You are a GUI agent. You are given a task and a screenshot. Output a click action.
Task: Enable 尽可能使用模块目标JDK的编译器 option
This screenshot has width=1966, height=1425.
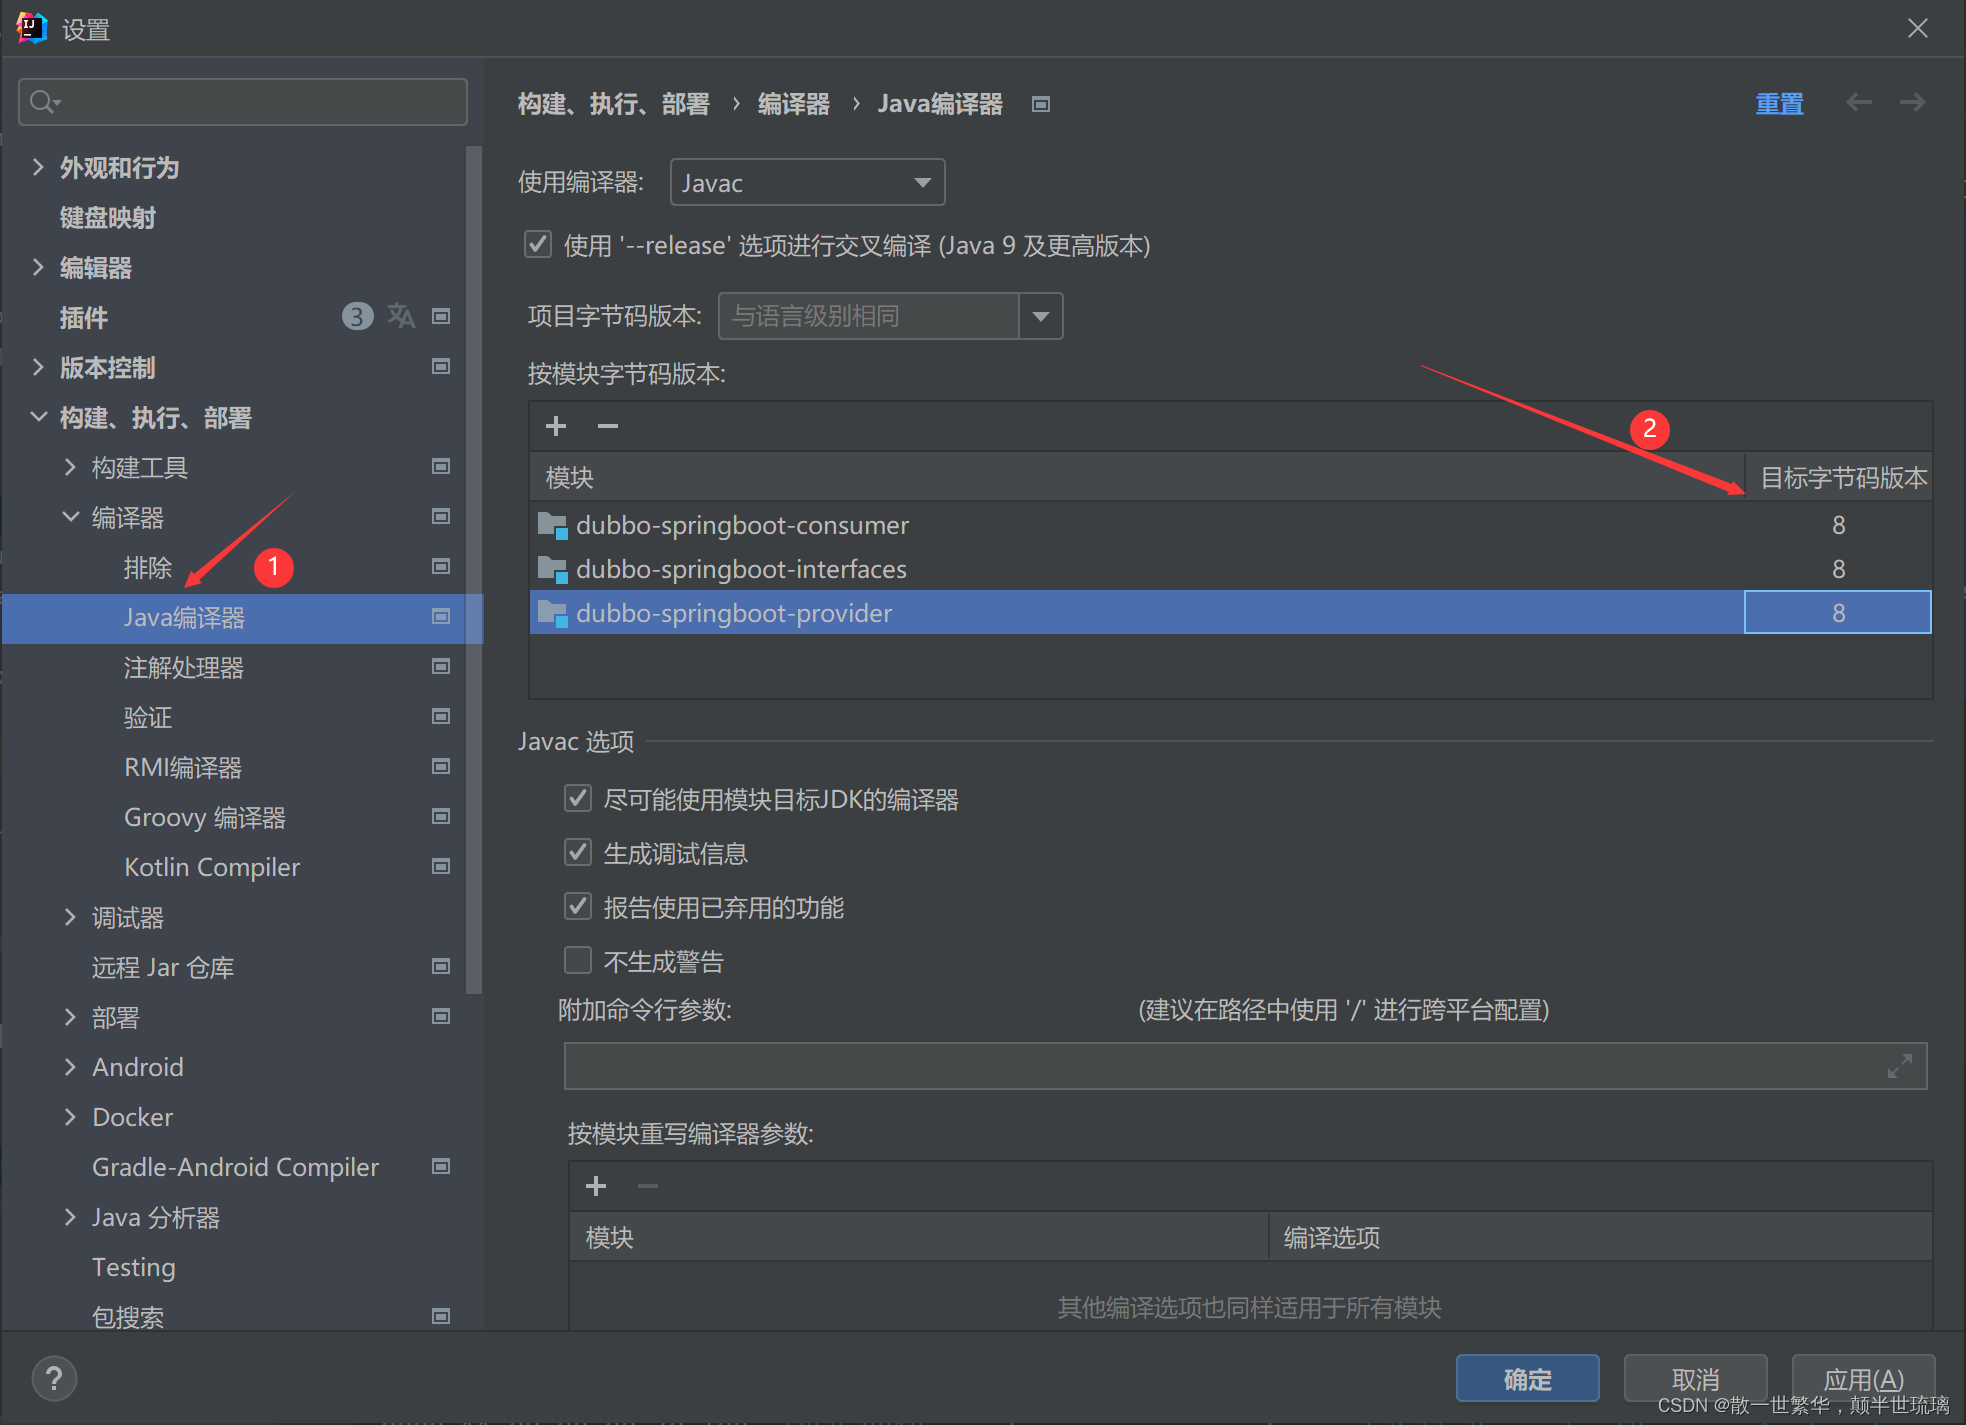[x=579, y=796]
